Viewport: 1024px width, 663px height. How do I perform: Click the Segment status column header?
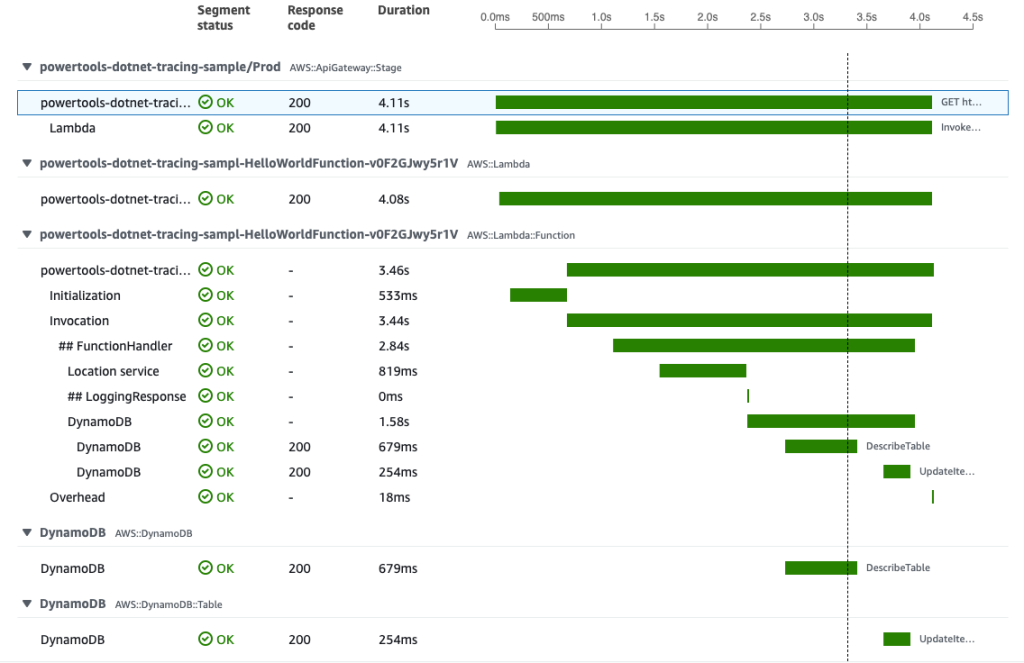point(222,17)
